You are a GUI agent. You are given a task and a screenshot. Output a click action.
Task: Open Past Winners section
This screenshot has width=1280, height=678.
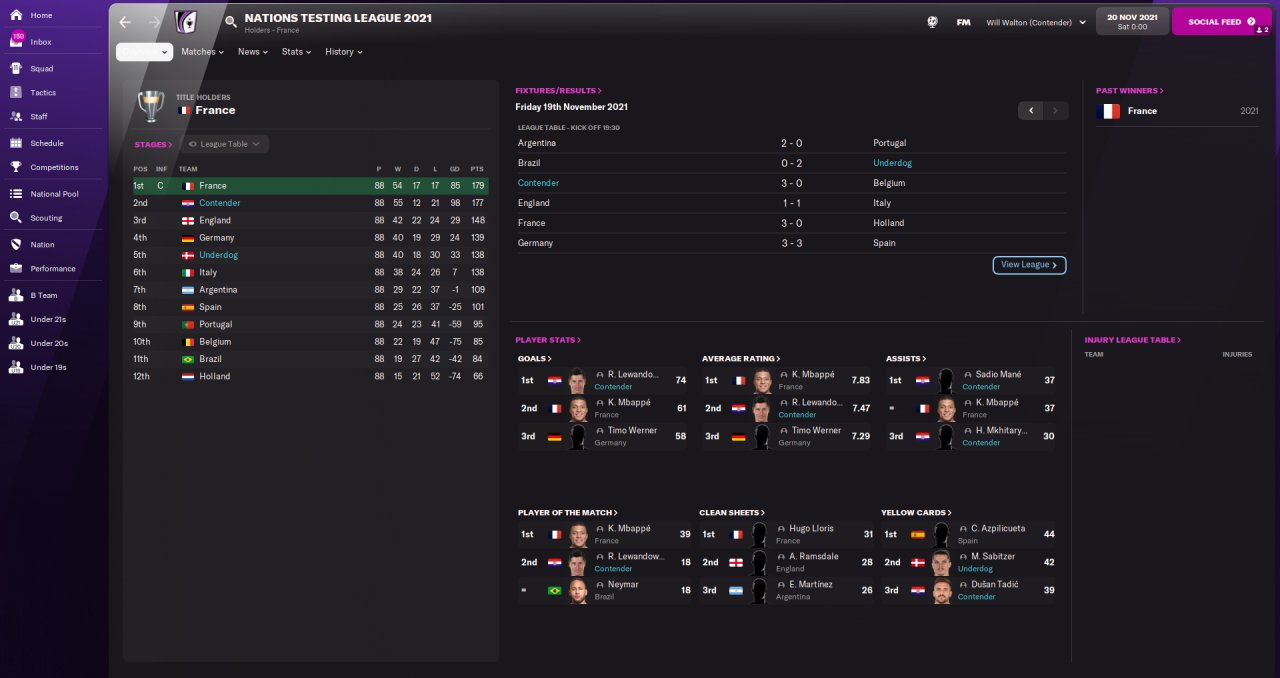1128,91
